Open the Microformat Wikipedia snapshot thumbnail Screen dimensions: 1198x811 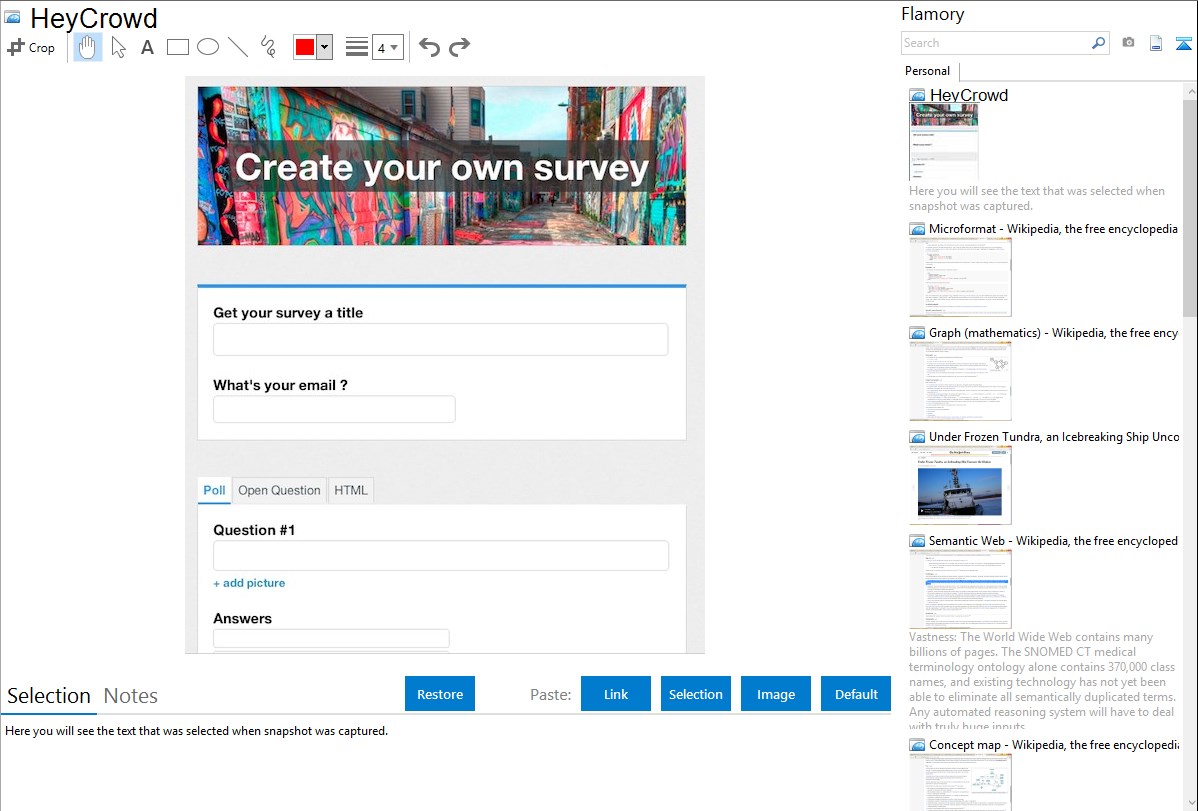(960, 277)
